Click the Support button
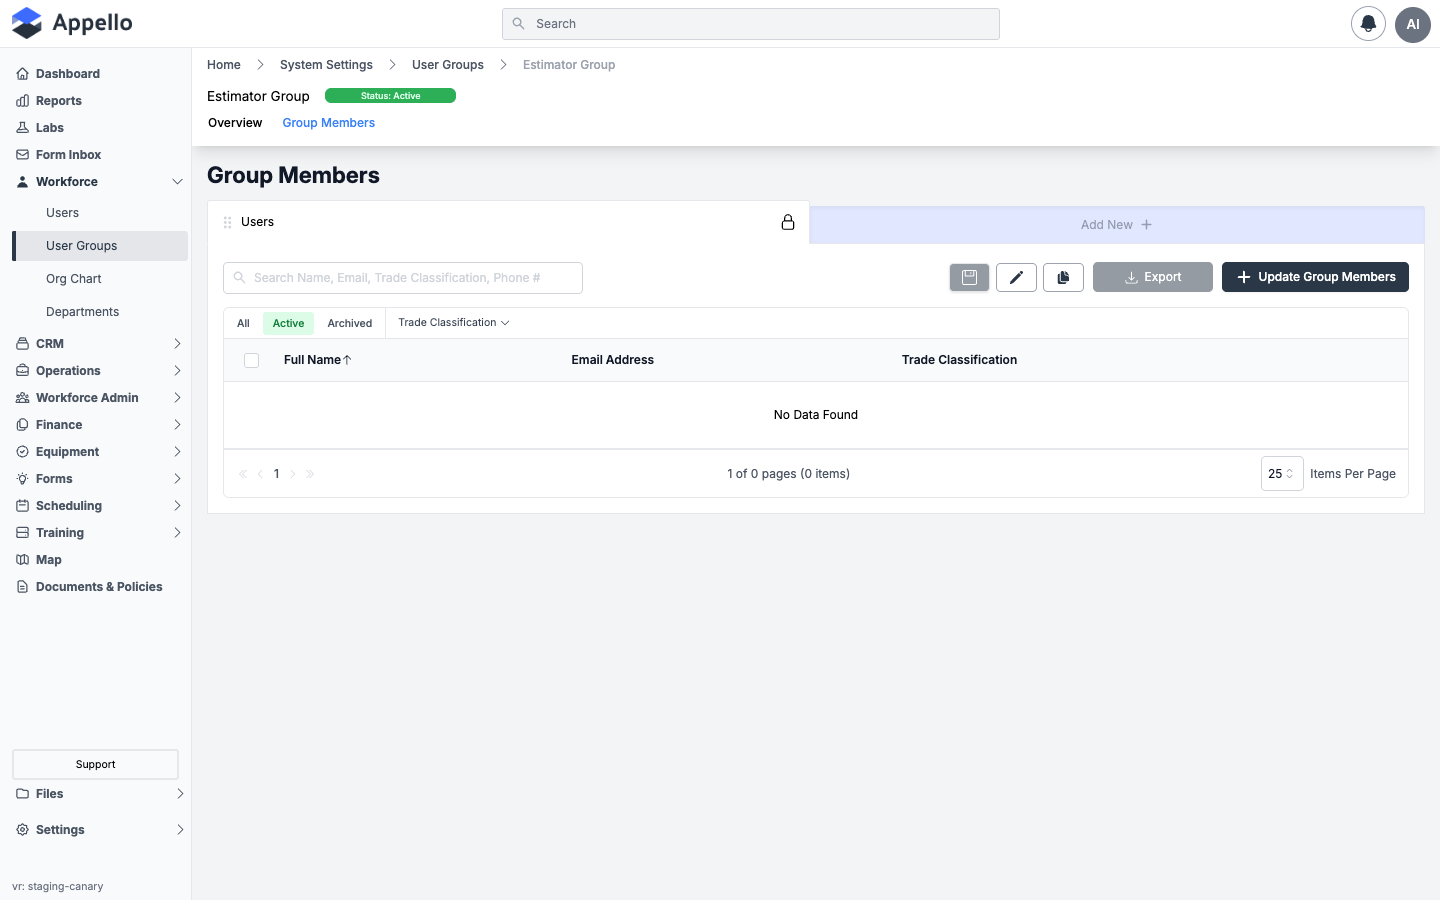The width and height of the screenshot is (1440, 918). [x=95, y=764]
